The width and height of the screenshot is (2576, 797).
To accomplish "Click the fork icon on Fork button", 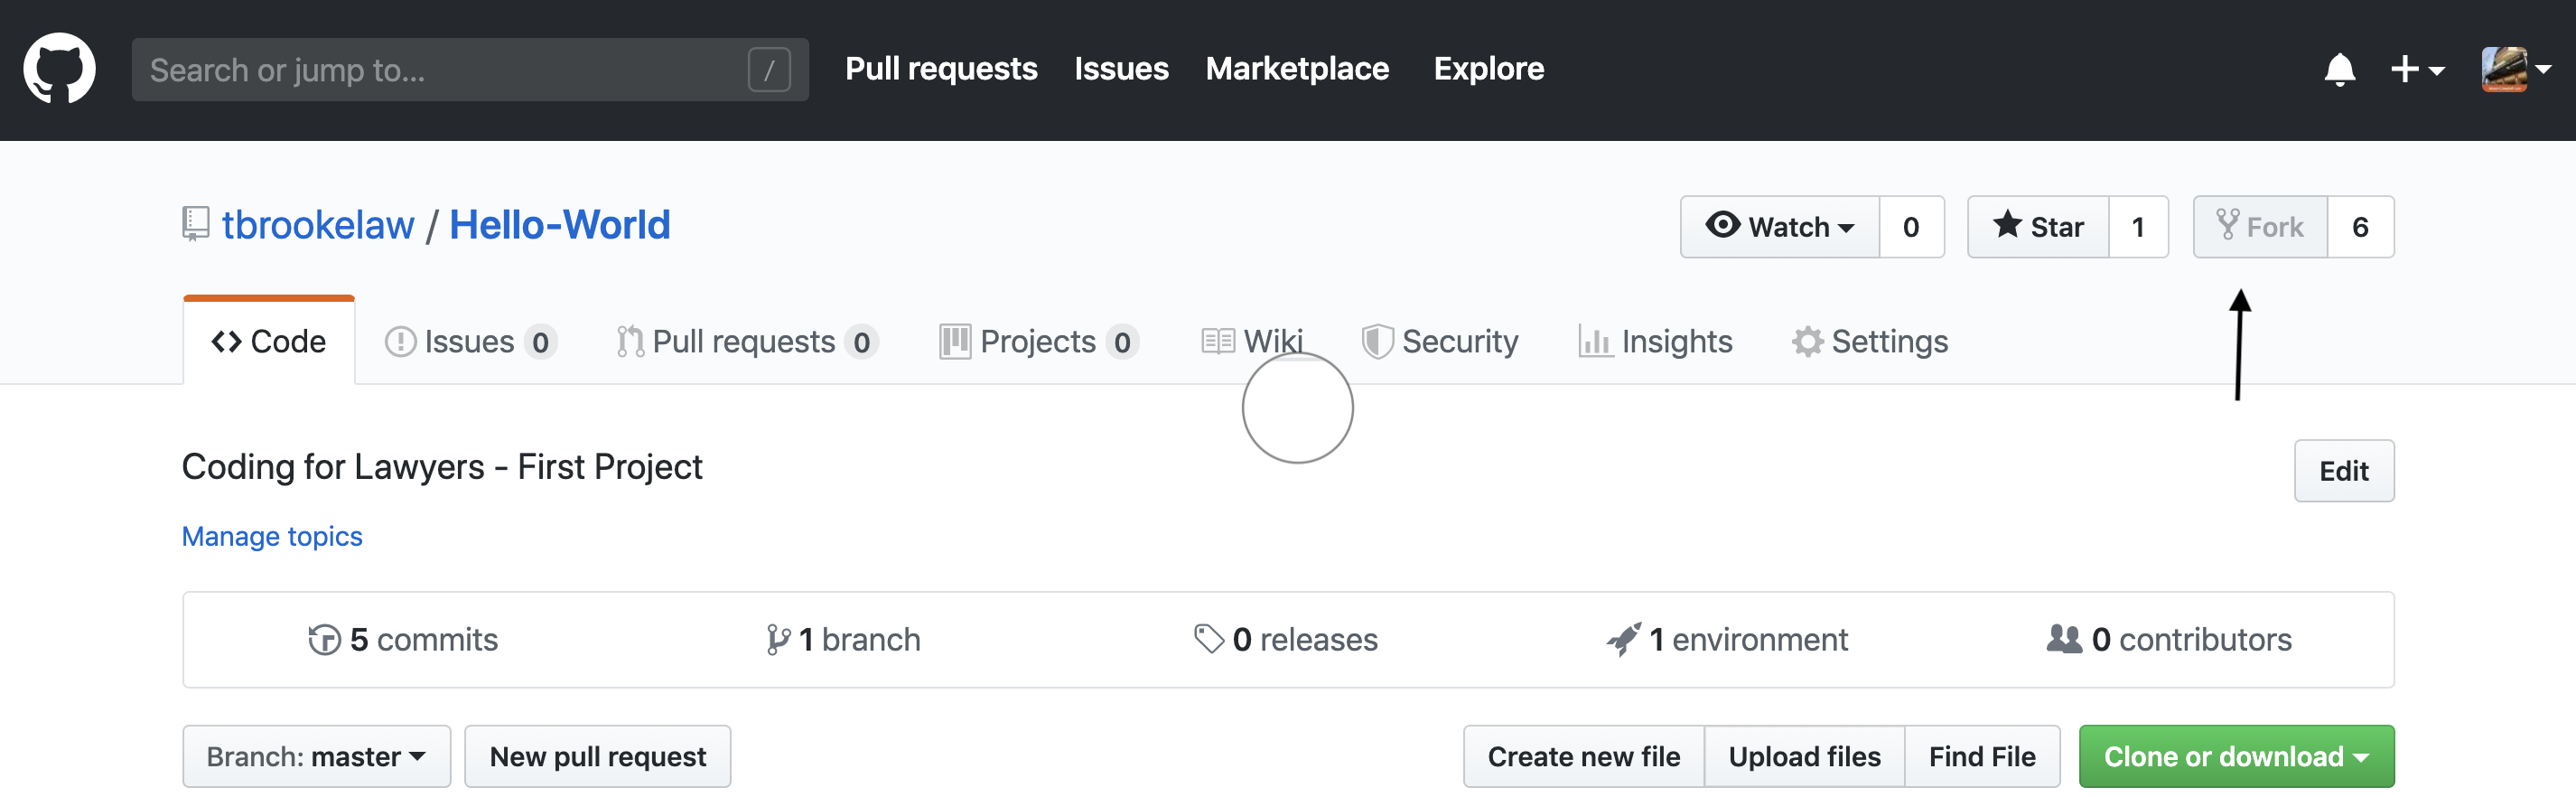I will (2228, 225).
